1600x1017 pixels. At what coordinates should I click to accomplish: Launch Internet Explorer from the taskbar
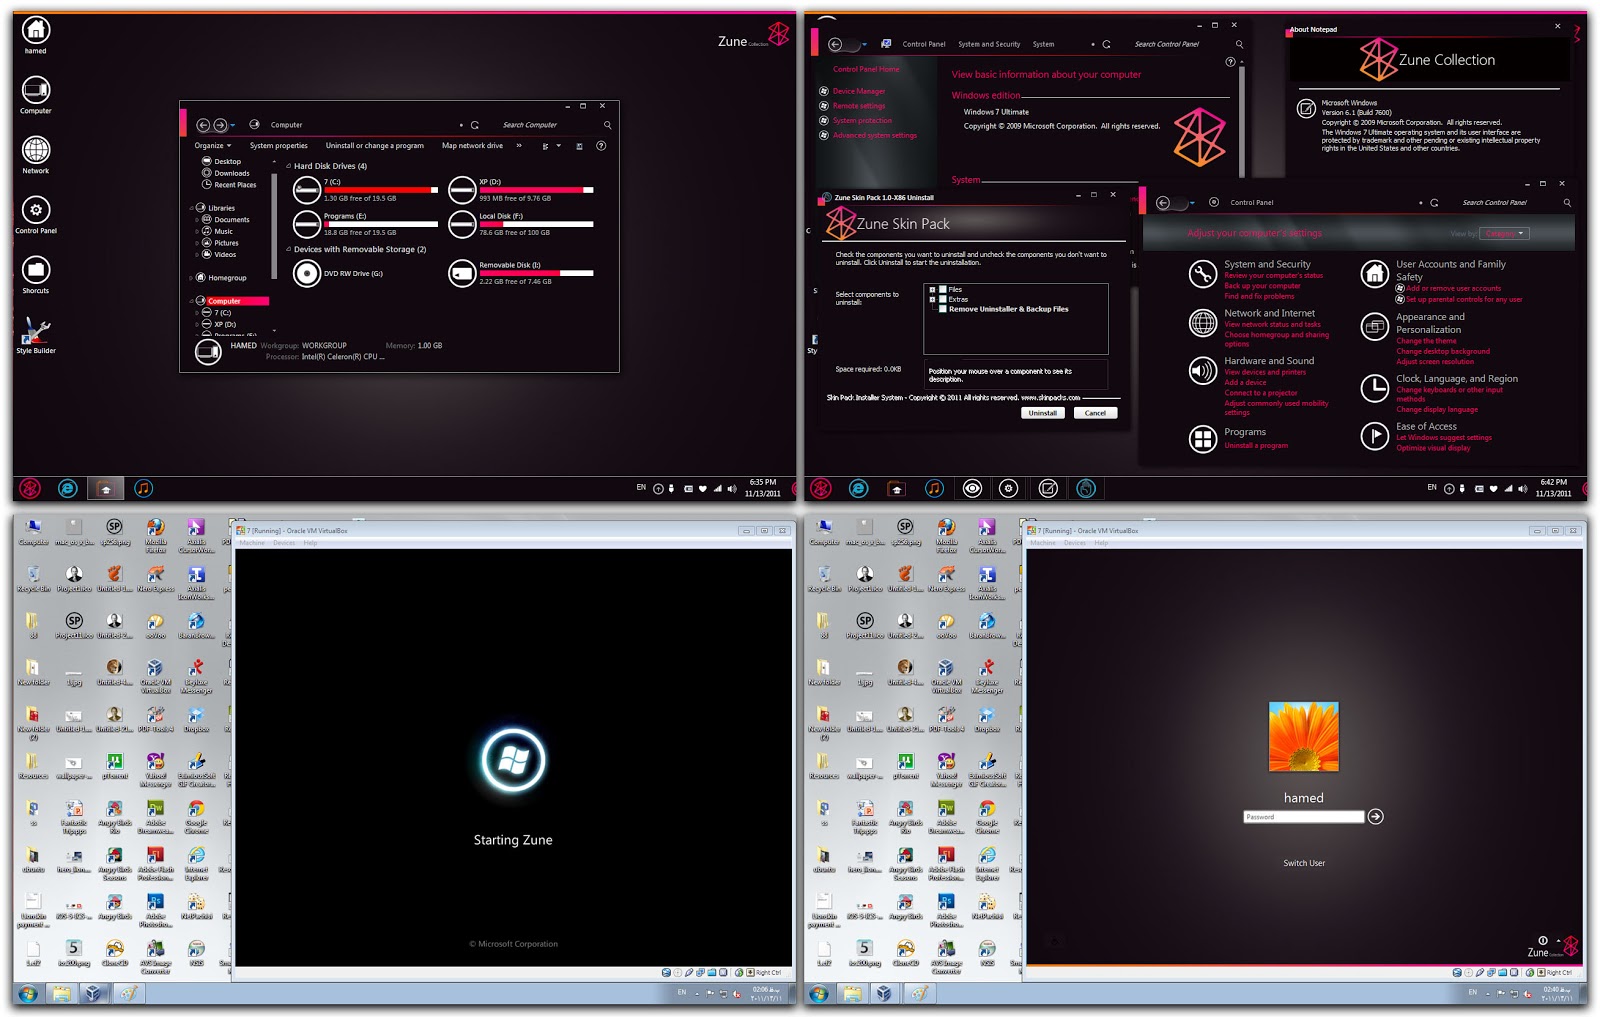[66, 488]
